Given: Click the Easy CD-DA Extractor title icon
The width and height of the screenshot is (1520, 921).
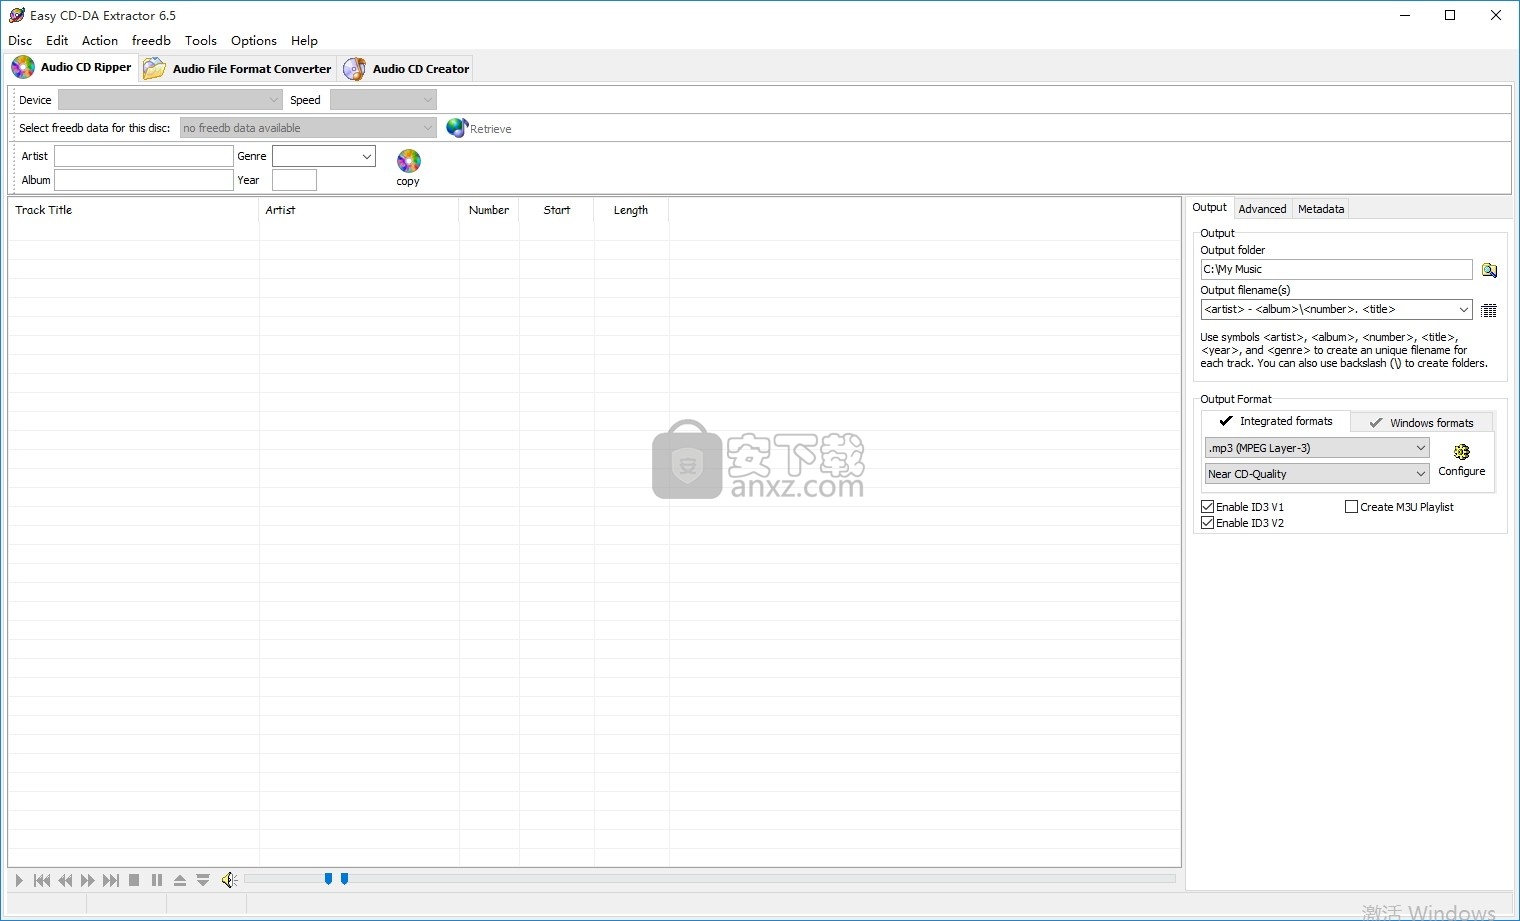Looking at the screenshot, I should coord(16,15).
